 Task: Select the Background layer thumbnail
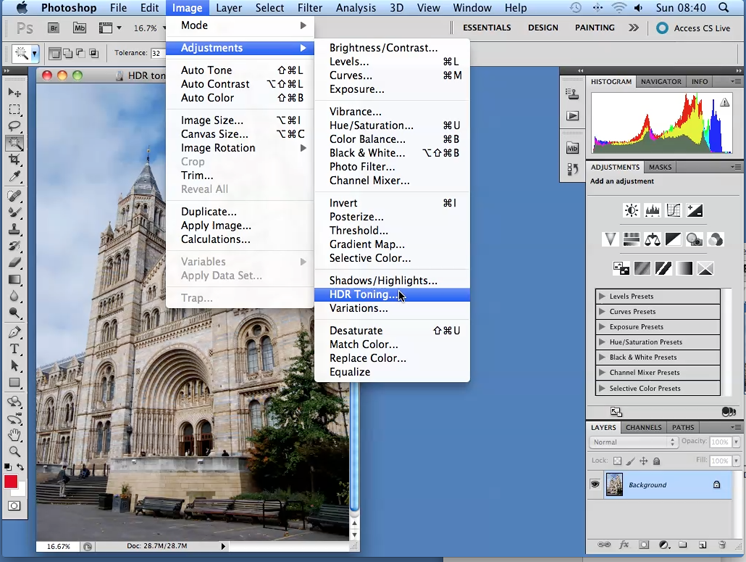tap(614, 484)
